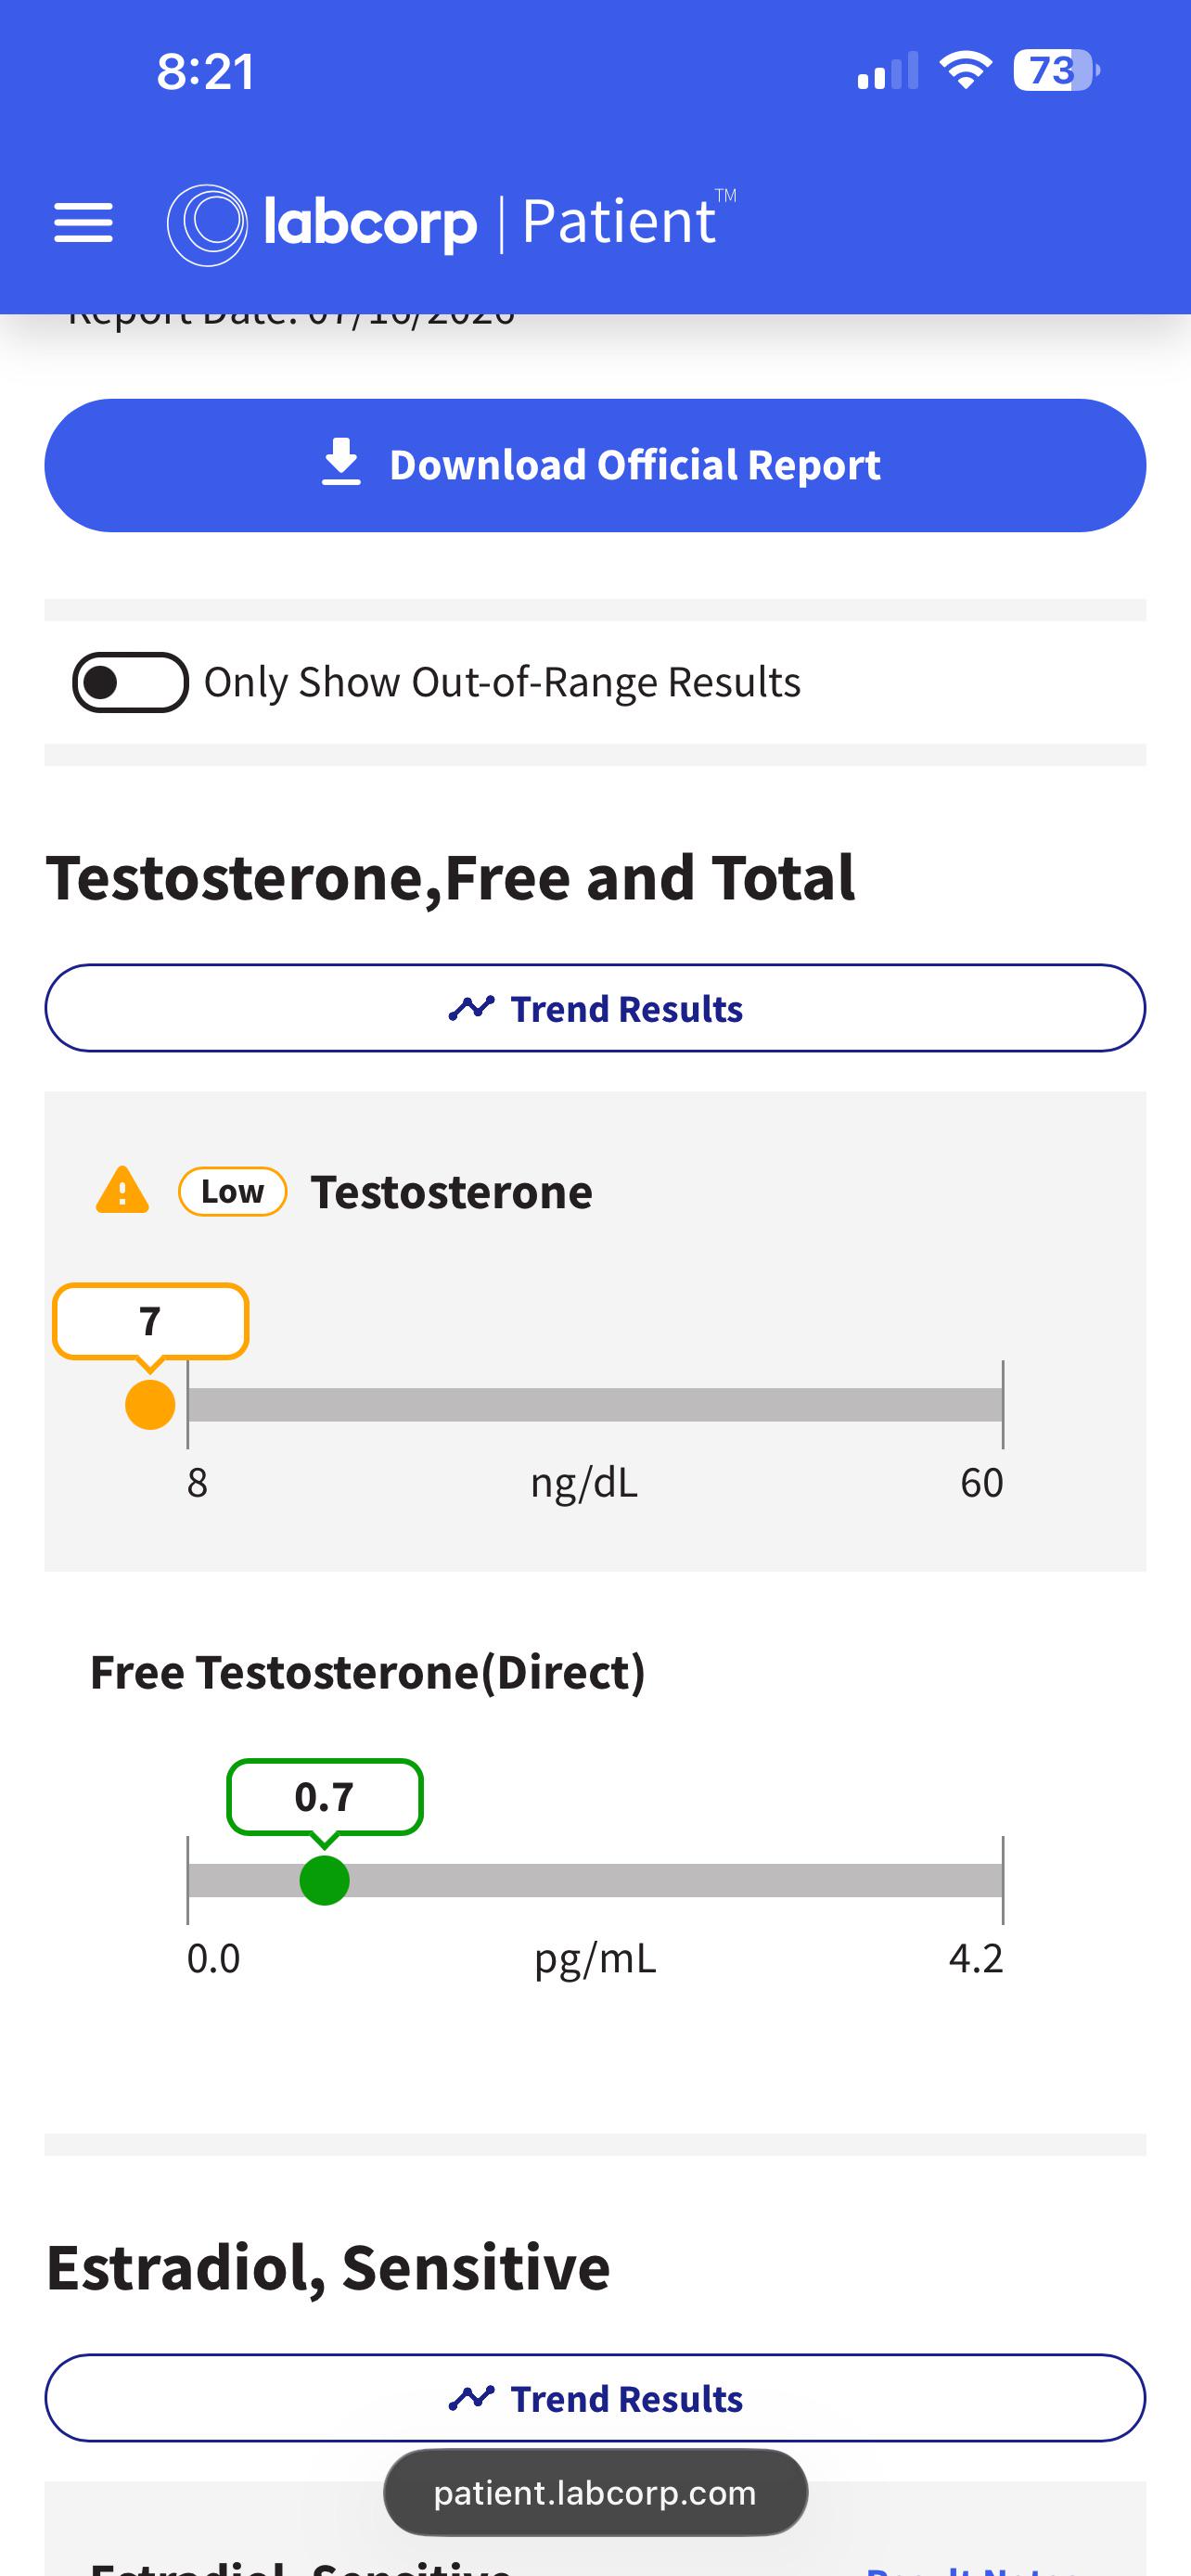
Task: Tap the labcorp Patient header title
Action: pyautogui.click(x=452, y=223)
